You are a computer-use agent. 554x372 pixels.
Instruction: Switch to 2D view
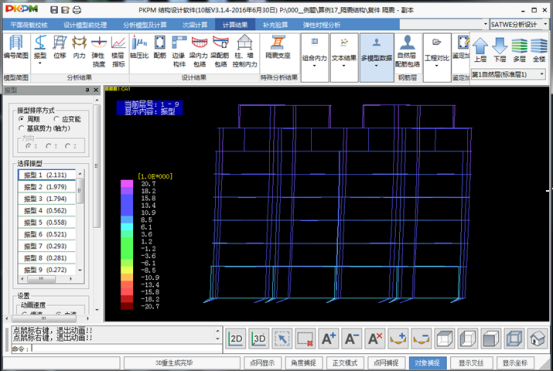236,339
